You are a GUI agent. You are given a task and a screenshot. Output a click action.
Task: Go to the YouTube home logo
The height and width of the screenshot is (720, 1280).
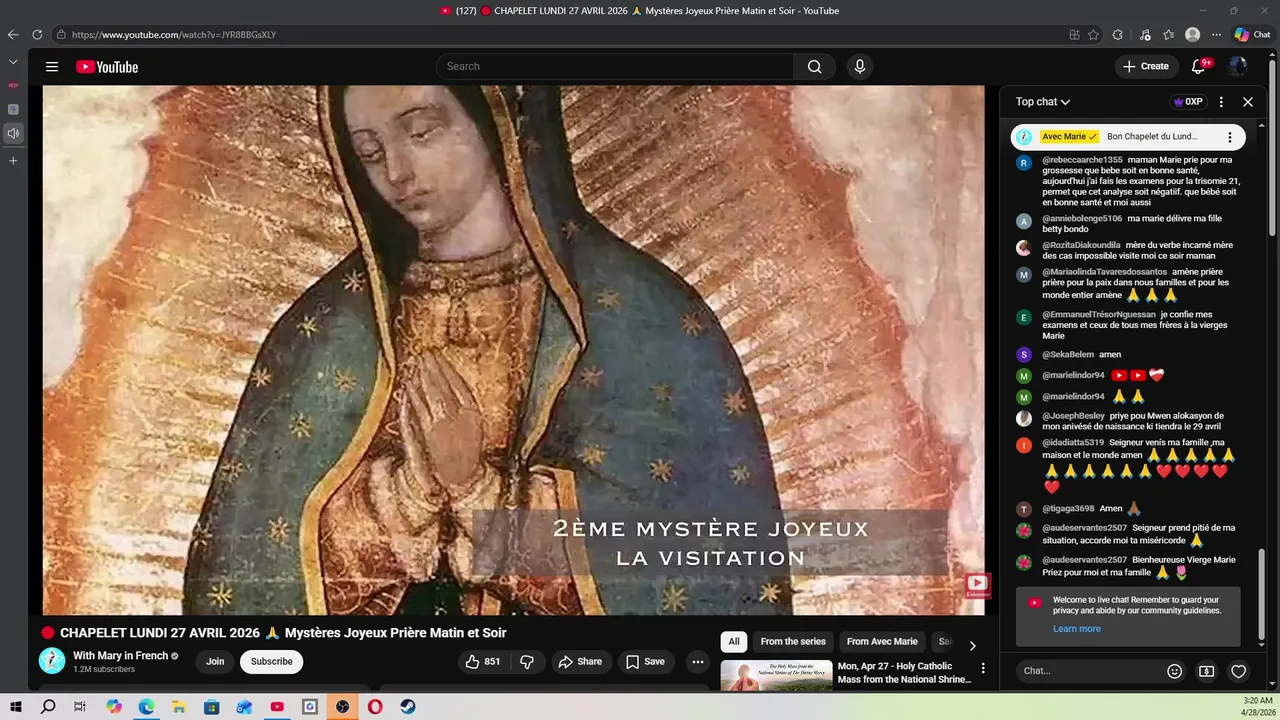click(107, 67)
